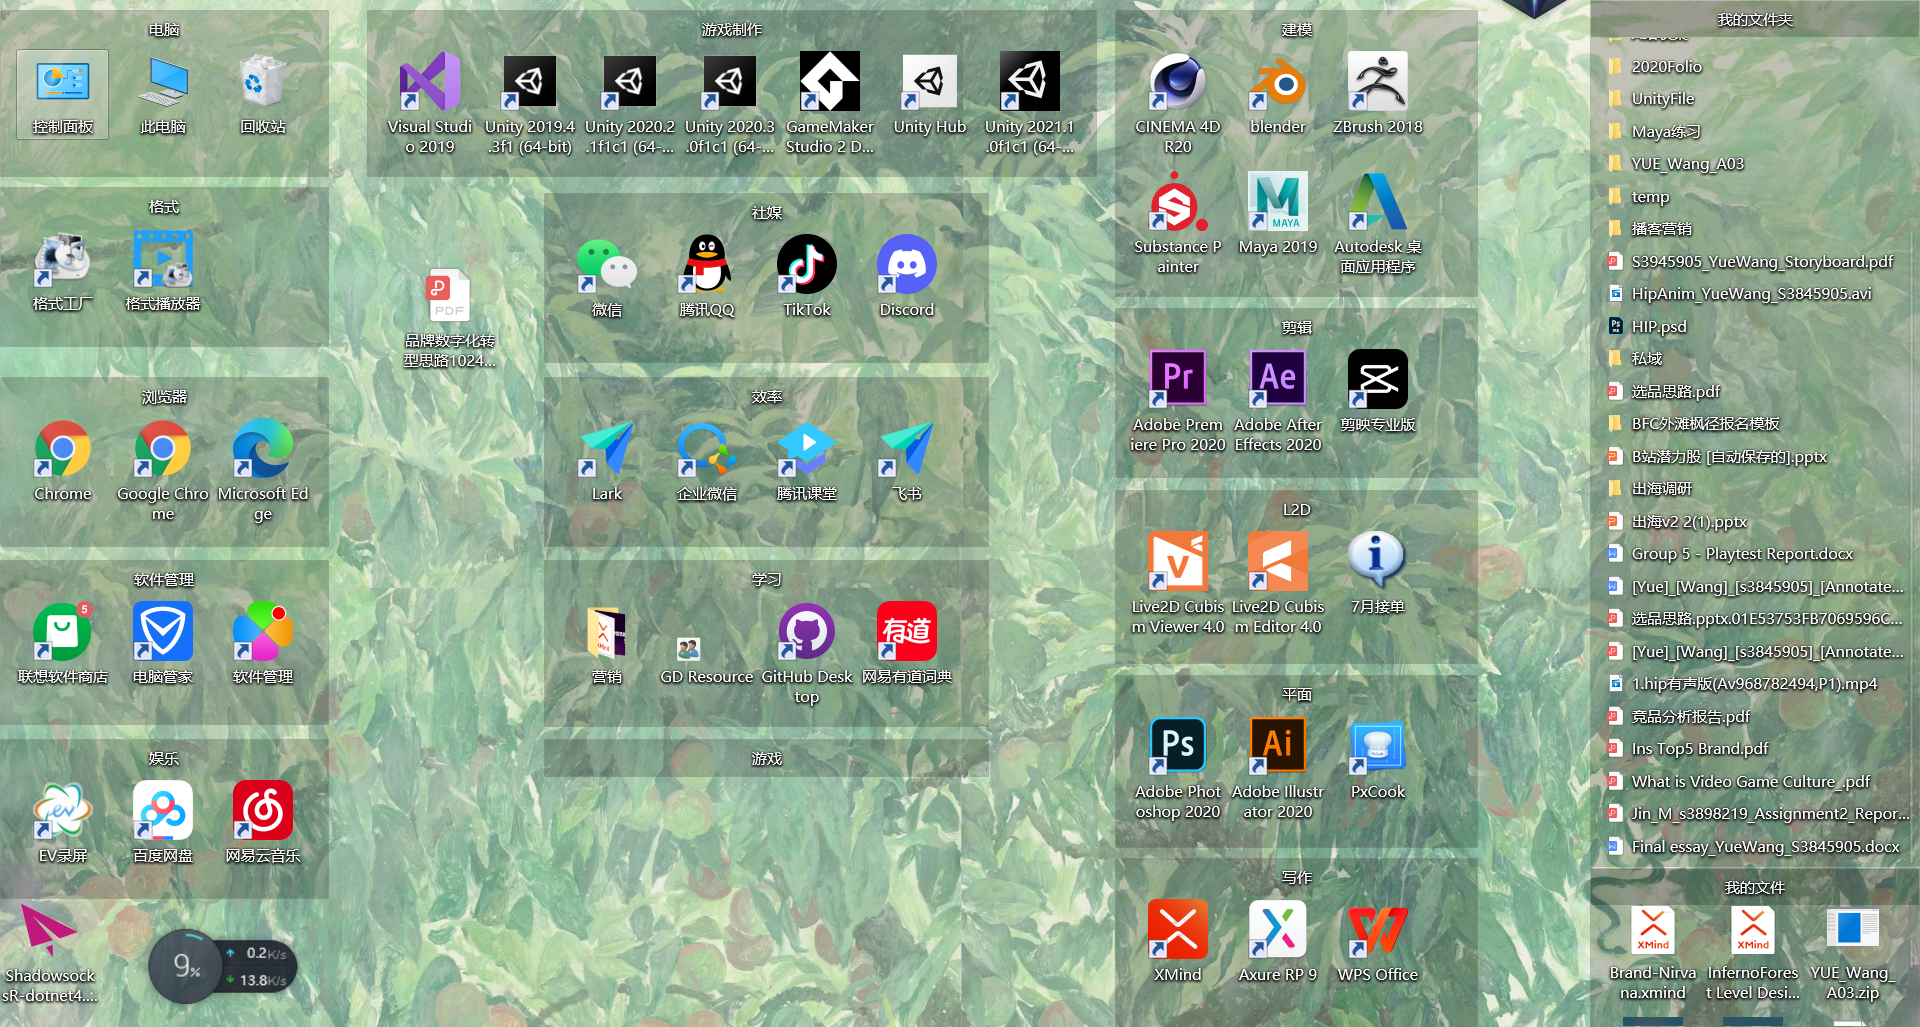This screenshot has height=1027, width=1920.
Task: Open GitHub Desktop icon
Action: click(806, 632)
